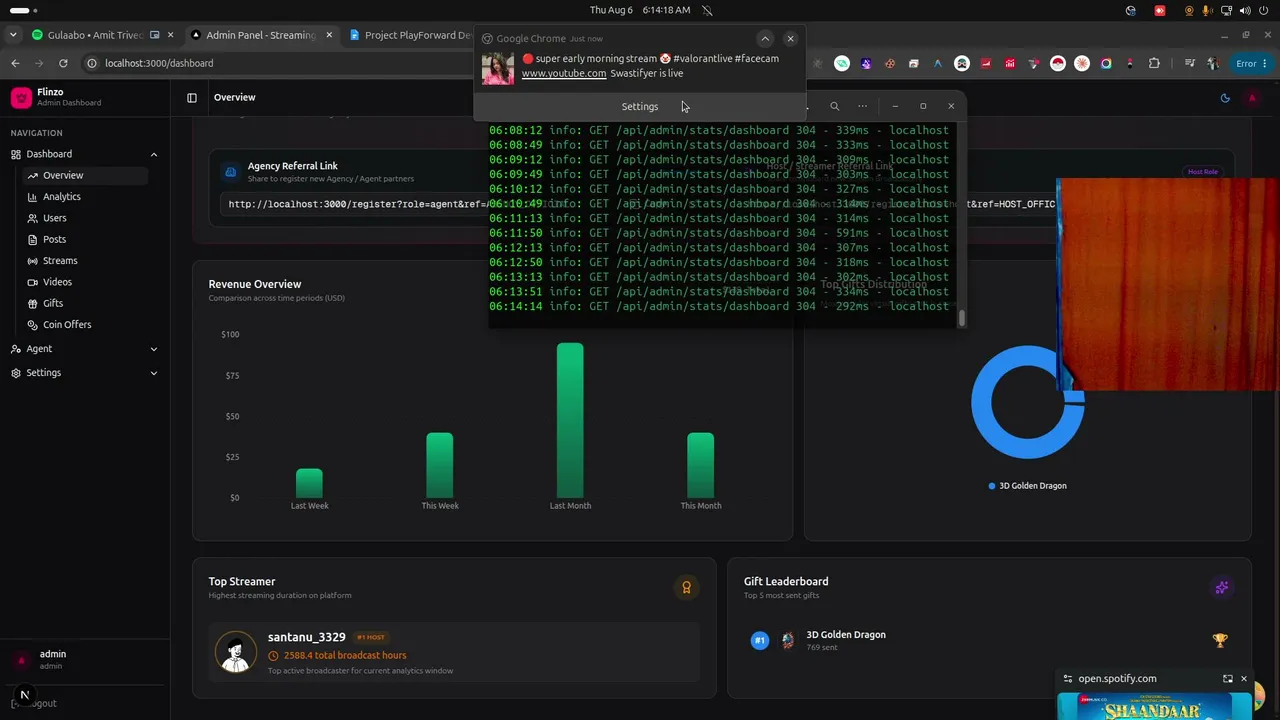Click the Gift Leaderboard sparkle icon
Screen dimensions: 1280x720
point(1221,588)
